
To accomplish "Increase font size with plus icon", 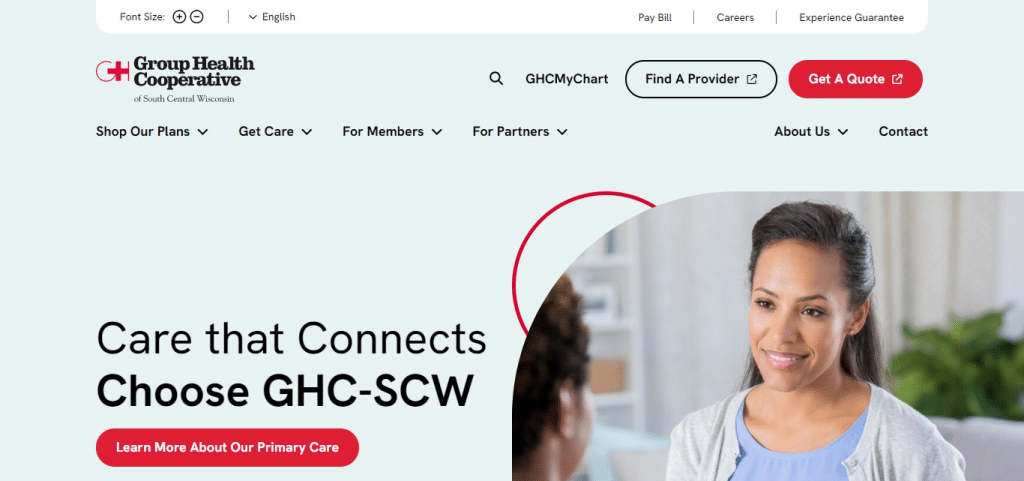I will (179, 17).
